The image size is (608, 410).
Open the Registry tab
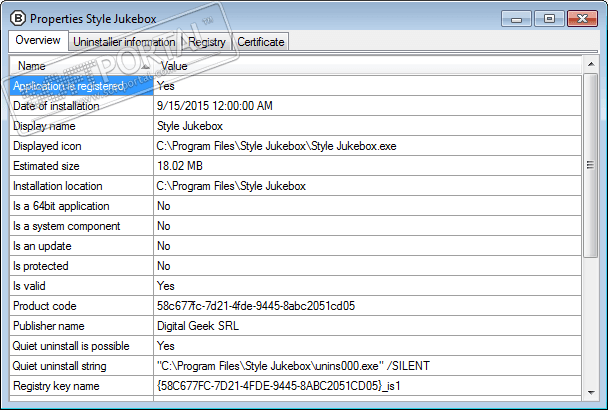(x=207, y=42)
